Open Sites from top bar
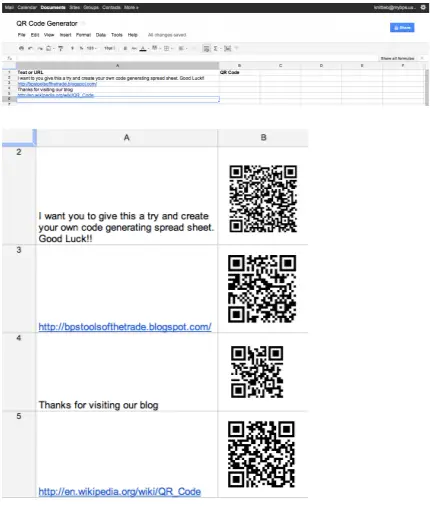The height and width of the screenshot is (518, 430). 75,7
